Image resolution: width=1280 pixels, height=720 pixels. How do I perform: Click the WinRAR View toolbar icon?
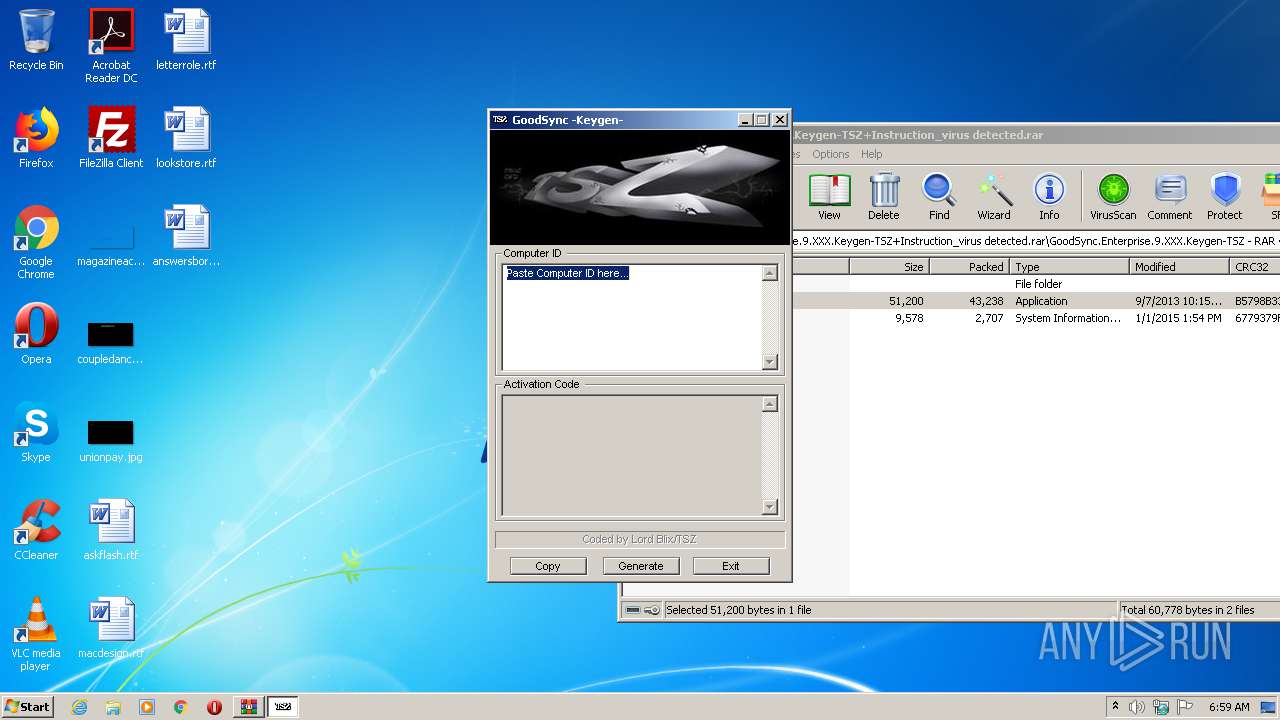pyautogui.click(x=829, y=197)
